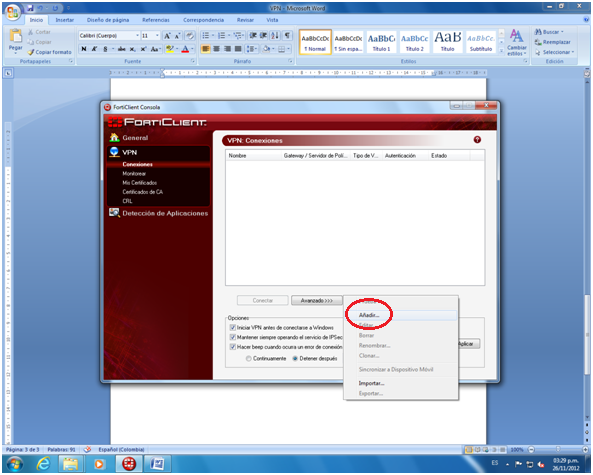The height and width of the screenshot is (475, 593).
Task: Sort text with A-Z sort icon
Action: click(275, 36)
